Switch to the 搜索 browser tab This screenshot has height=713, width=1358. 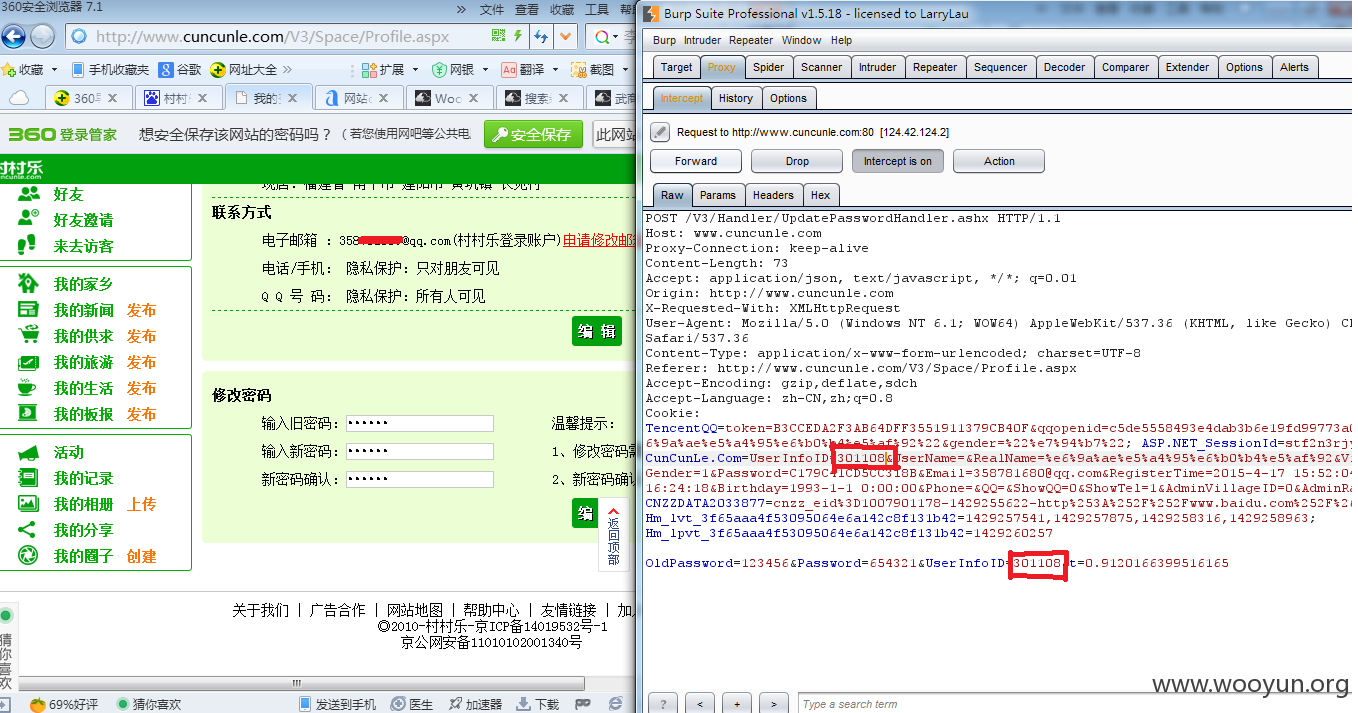tap(537, 98)
